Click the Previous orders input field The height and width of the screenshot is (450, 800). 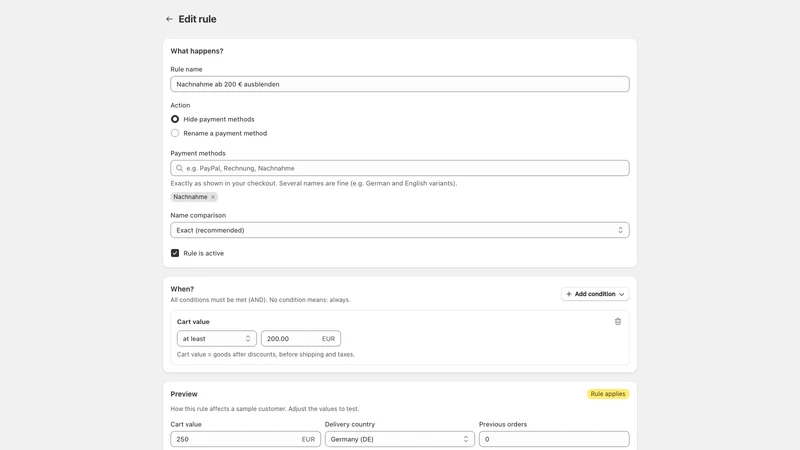point(554,439)
